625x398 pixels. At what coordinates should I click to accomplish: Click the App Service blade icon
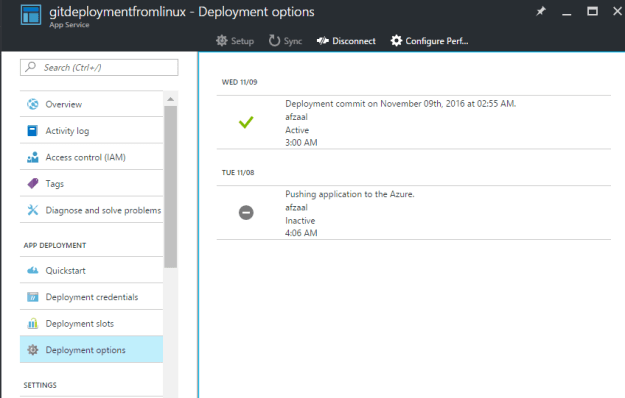click(x=31, y=15)
